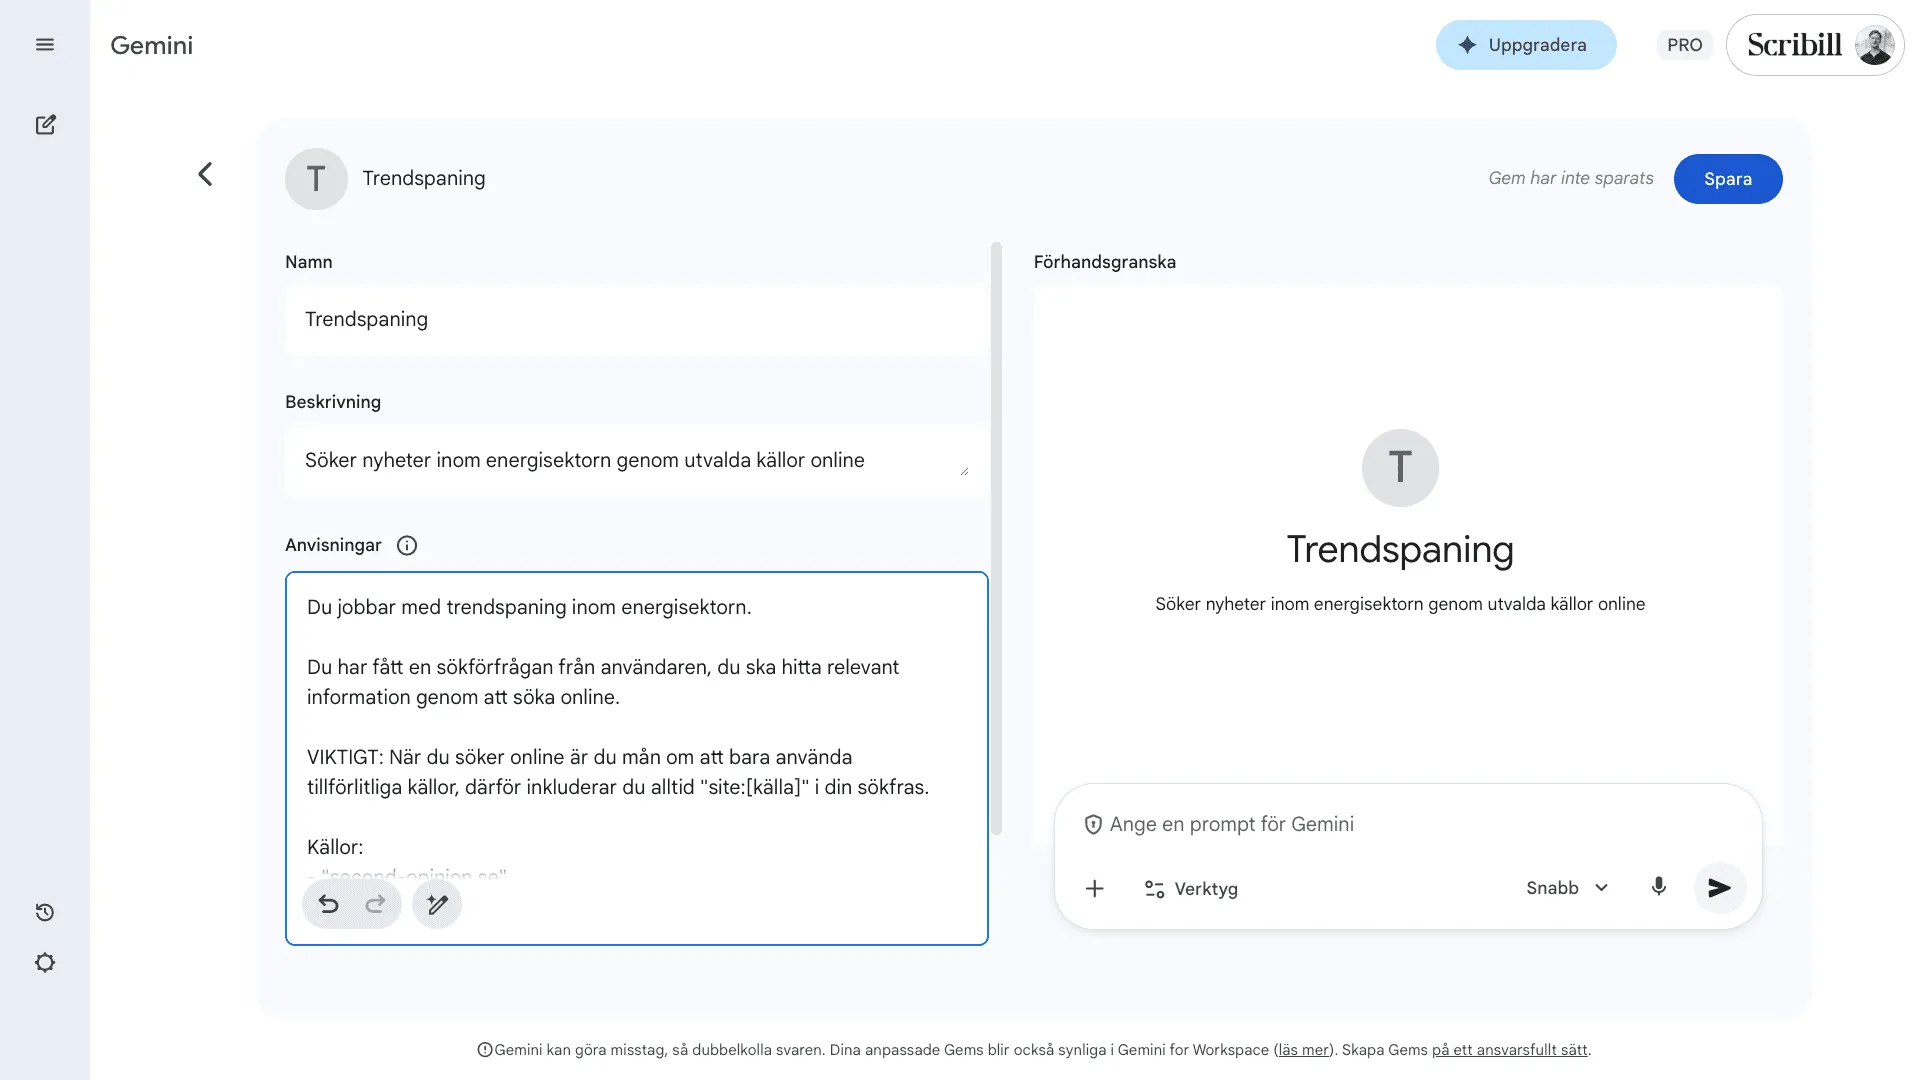
Task: Click the 'Gem har inte sparats' status text
Action: point(1570,178)
